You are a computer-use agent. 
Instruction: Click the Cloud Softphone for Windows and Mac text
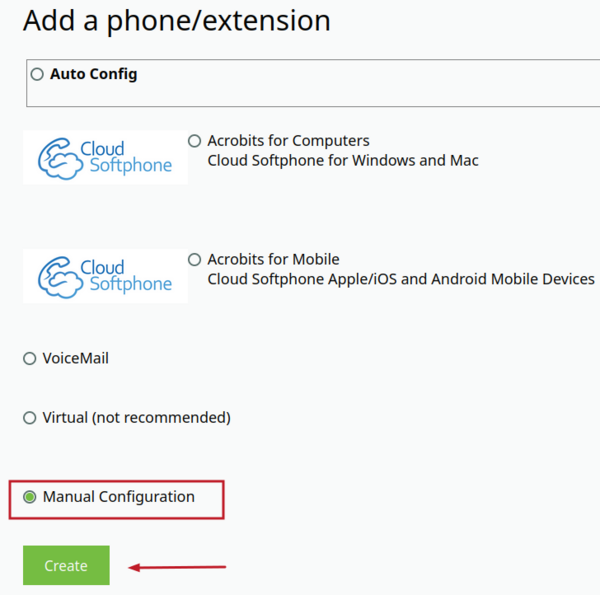[342, 160]
